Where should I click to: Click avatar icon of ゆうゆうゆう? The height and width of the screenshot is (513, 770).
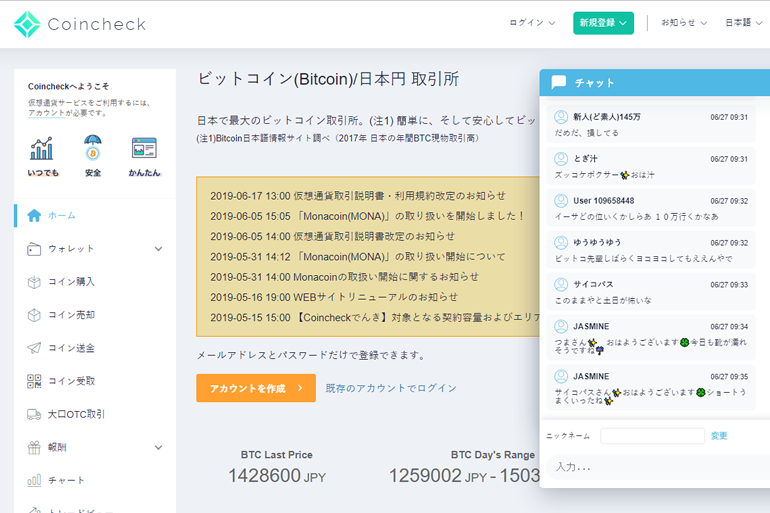pos(561,243)
